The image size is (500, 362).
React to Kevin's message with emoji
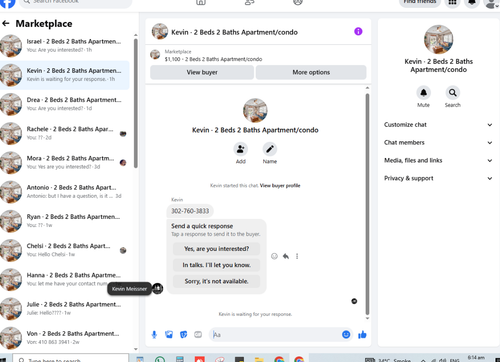[274, 256]
